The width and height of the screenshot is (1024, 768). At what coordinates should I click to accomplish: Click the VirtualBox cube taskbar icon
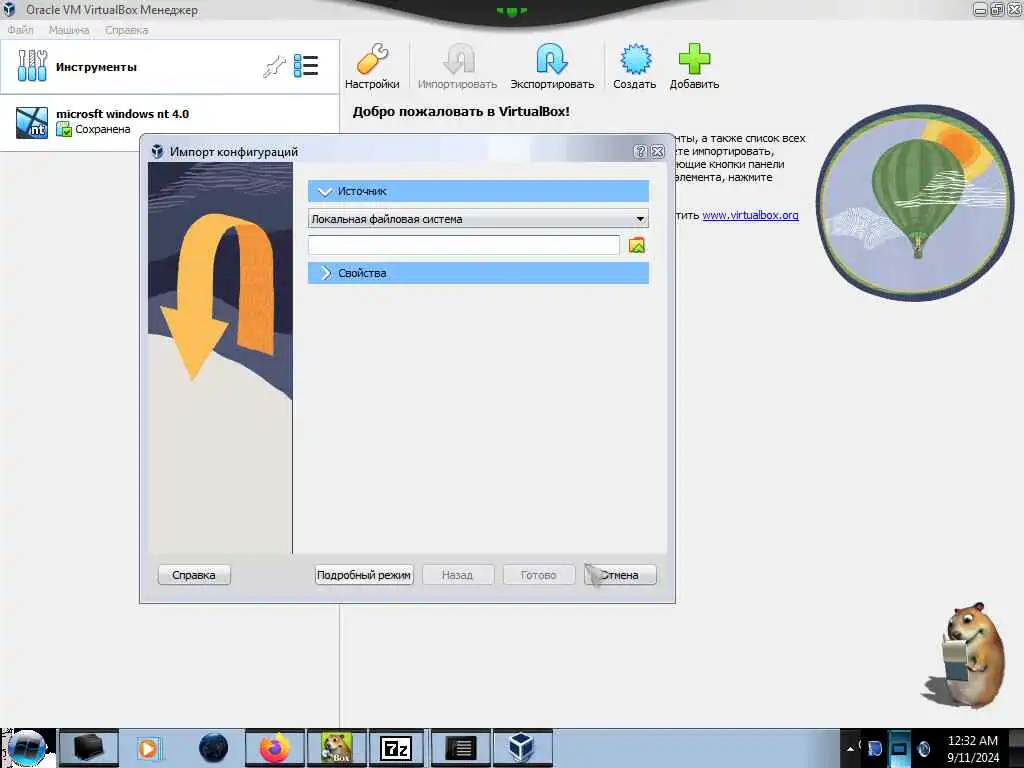521,748
